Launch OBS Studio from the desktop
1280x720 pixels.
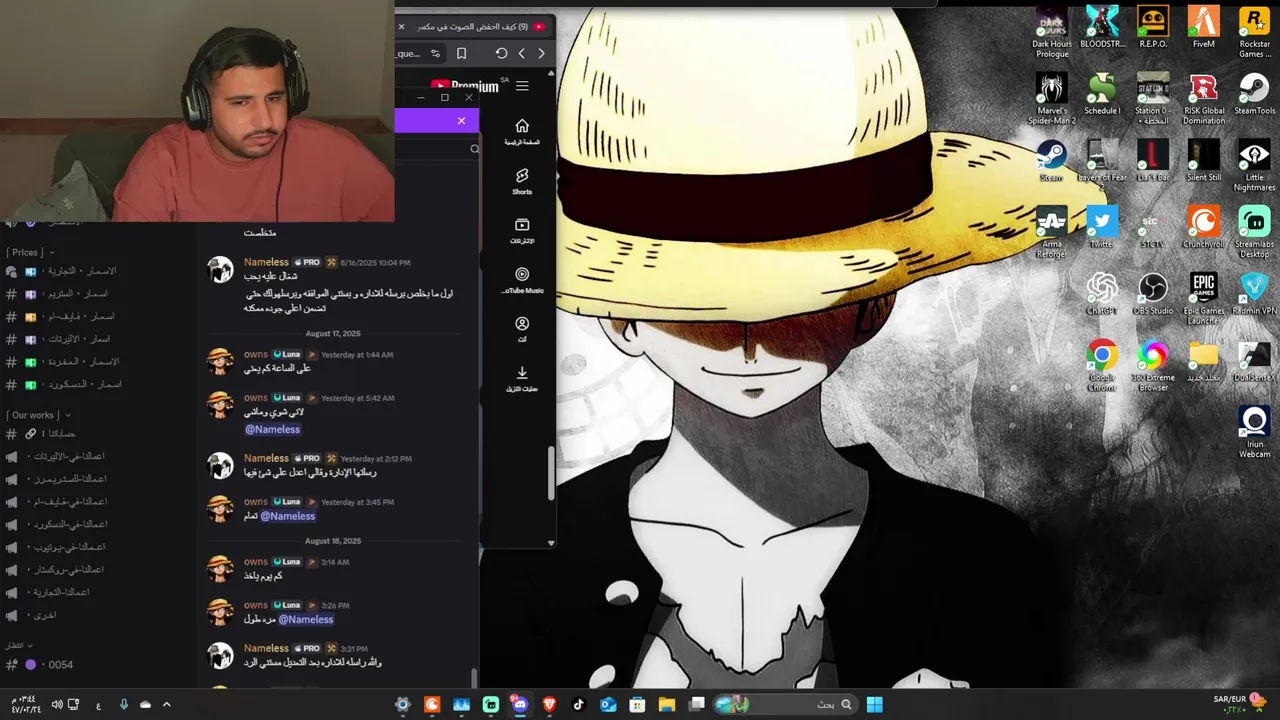tap(1153, 294)
